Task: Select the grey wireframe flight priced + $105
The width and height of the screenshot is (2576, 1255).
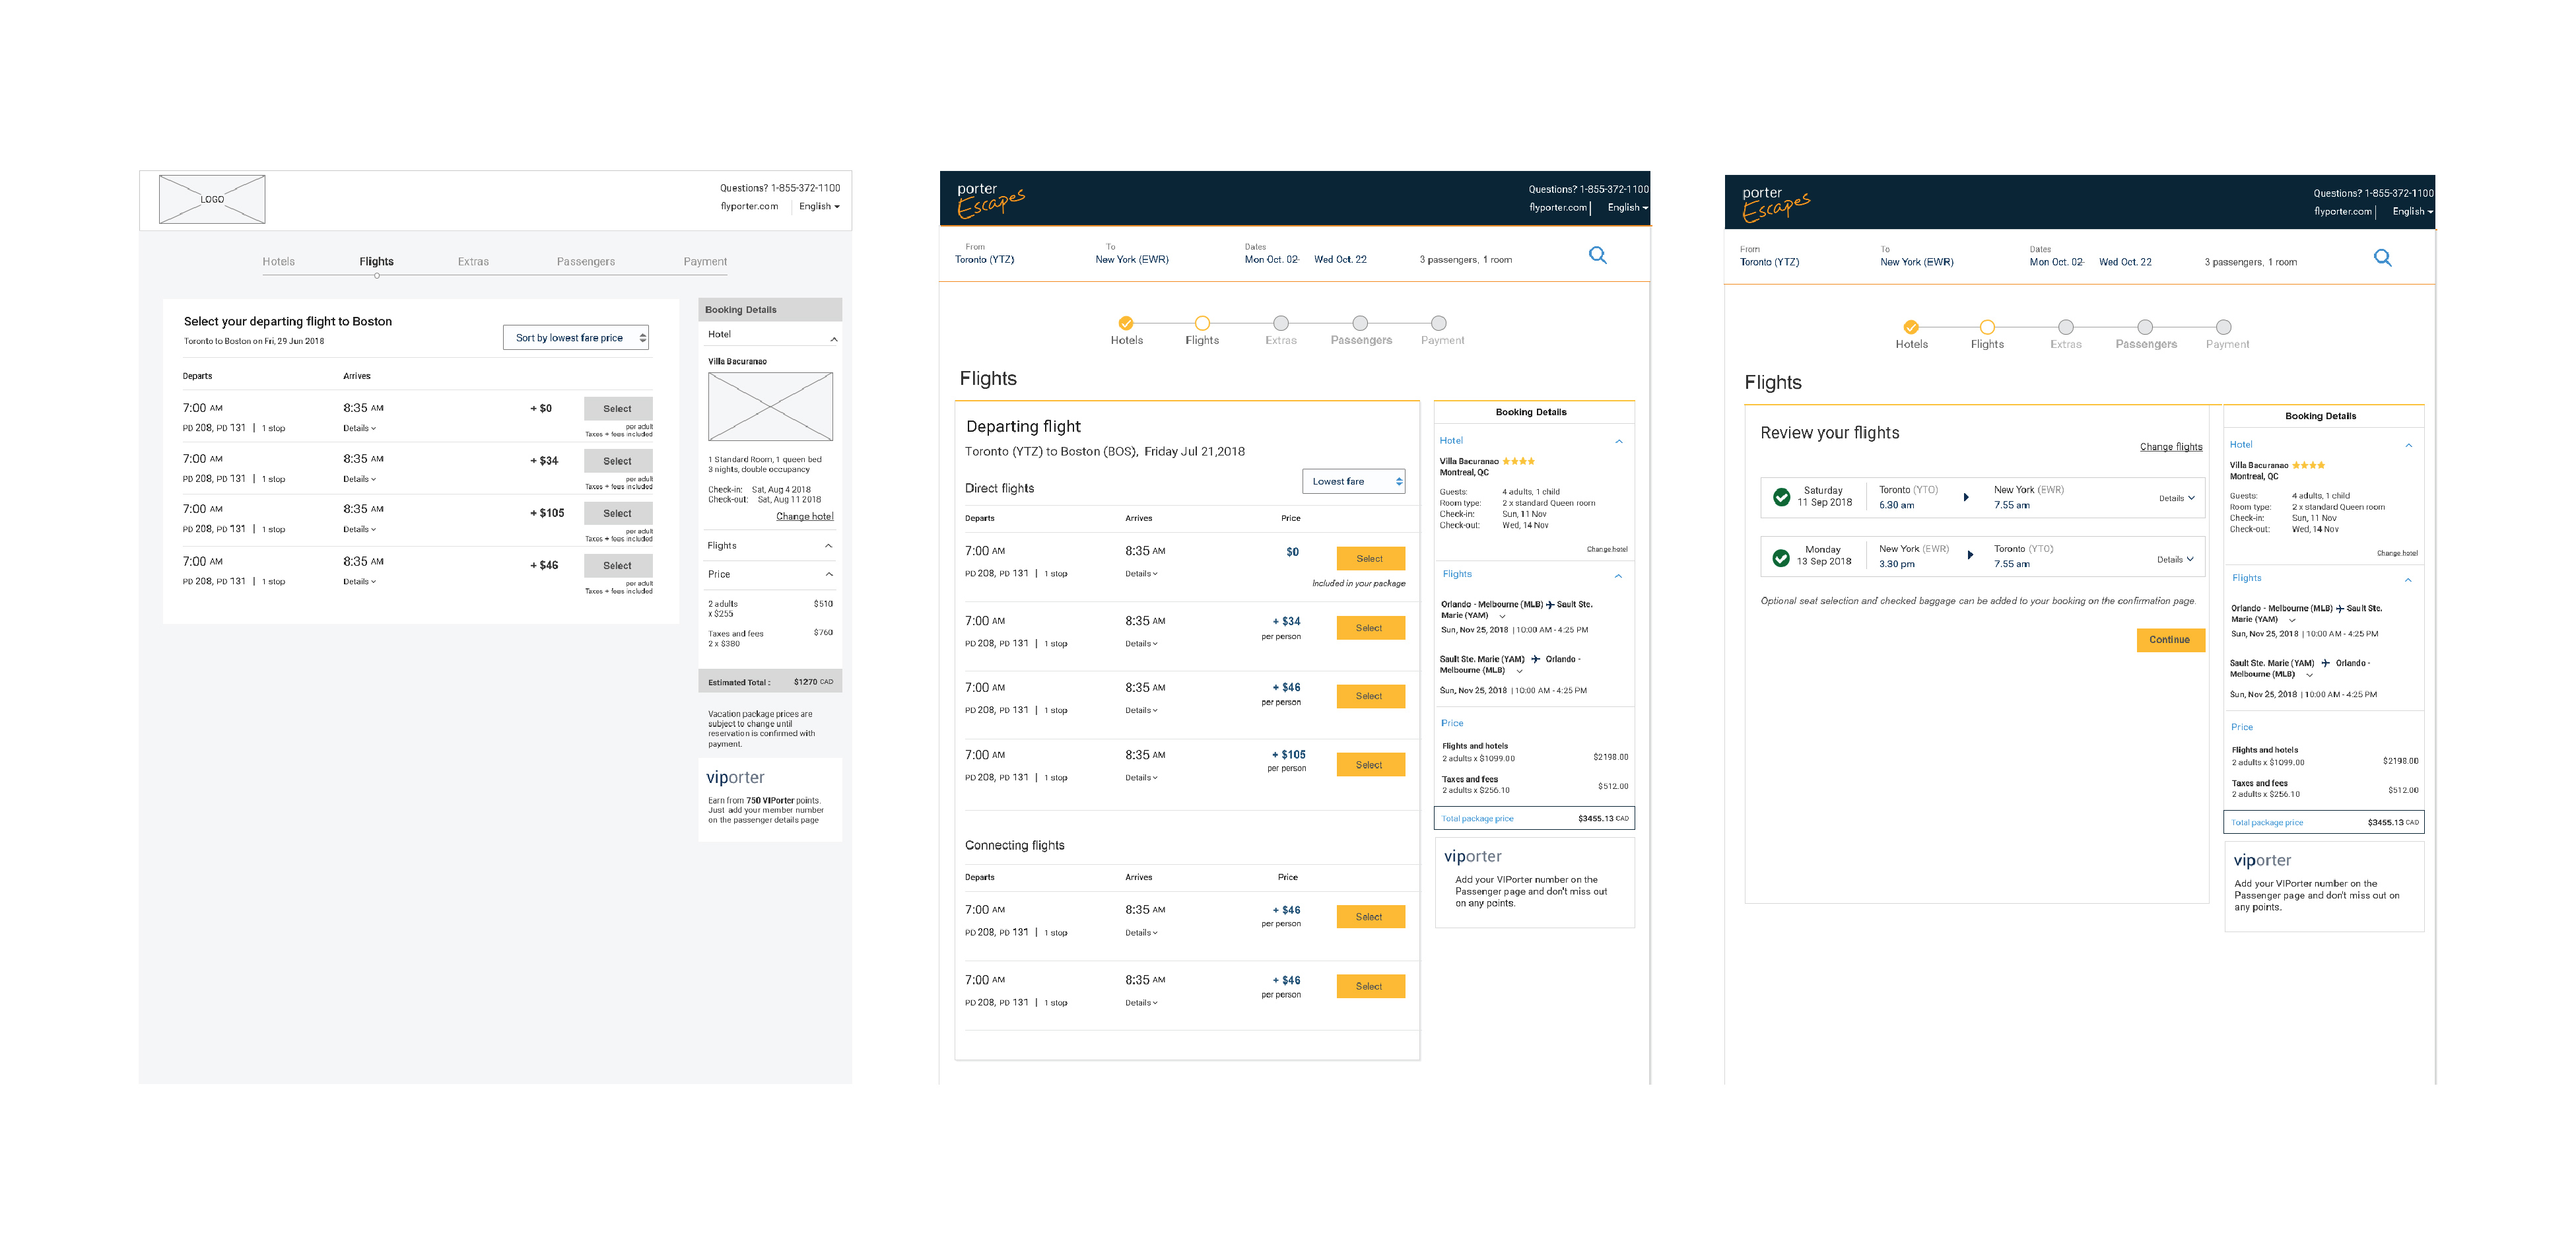Action: click(617, 513)
